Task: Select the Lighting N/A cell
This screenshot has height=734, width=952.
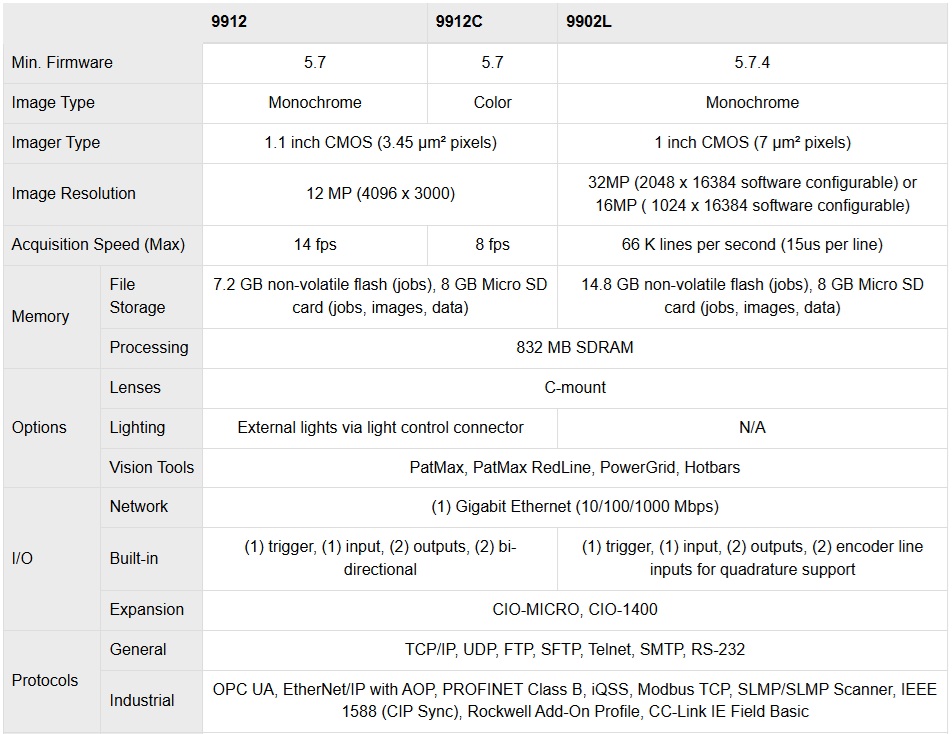Action: point(752,427)
